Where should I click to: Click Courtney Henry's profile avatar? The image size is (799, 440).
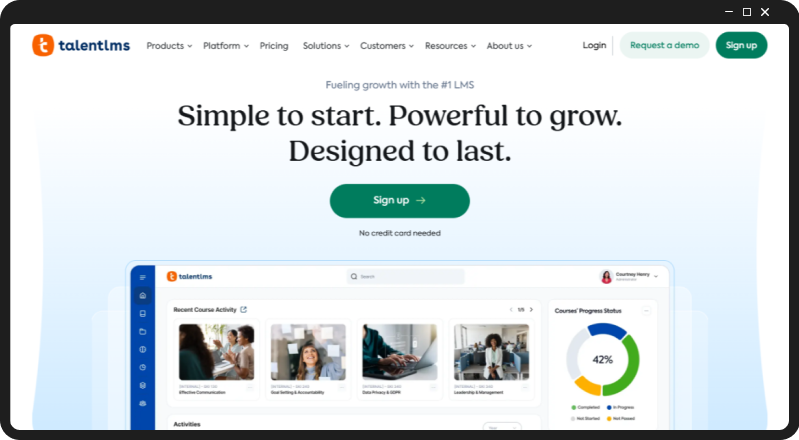coord(606,276)
